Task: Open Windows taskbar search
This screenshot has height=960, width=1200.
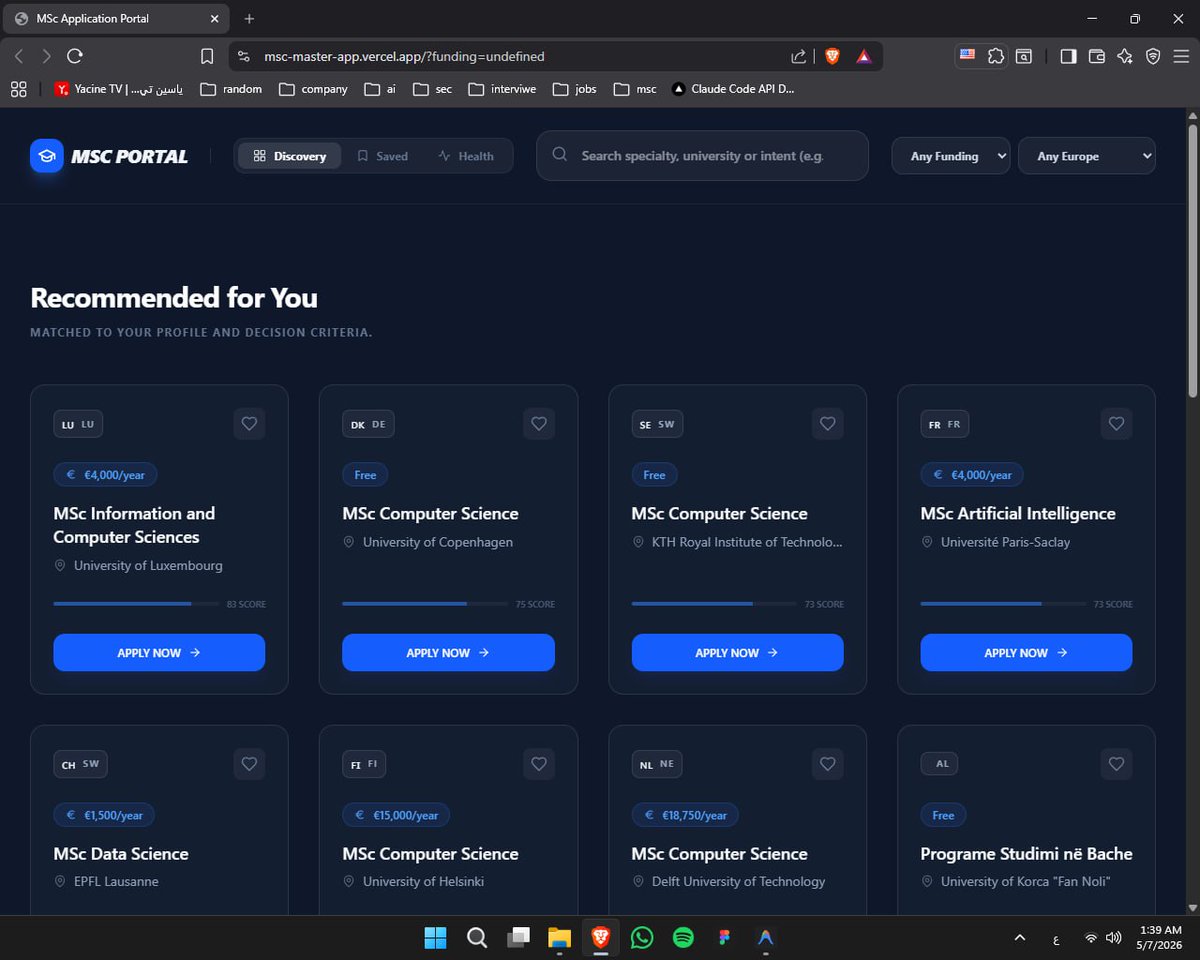Action: (x=477, y=937)
